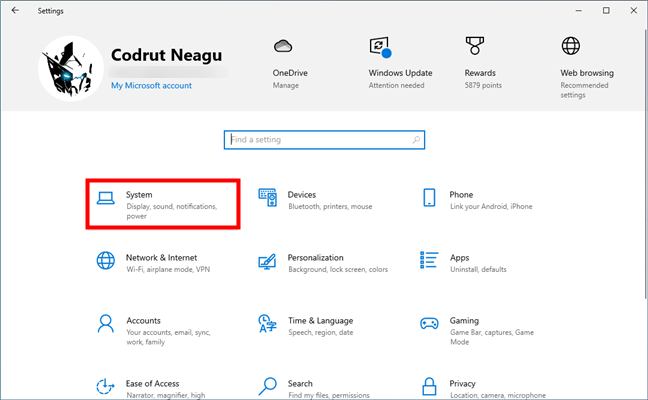Image resolution: width=648 pixels, height=400 pixels.
Task: Click the Windows Update label
Action: pos(400,73)
